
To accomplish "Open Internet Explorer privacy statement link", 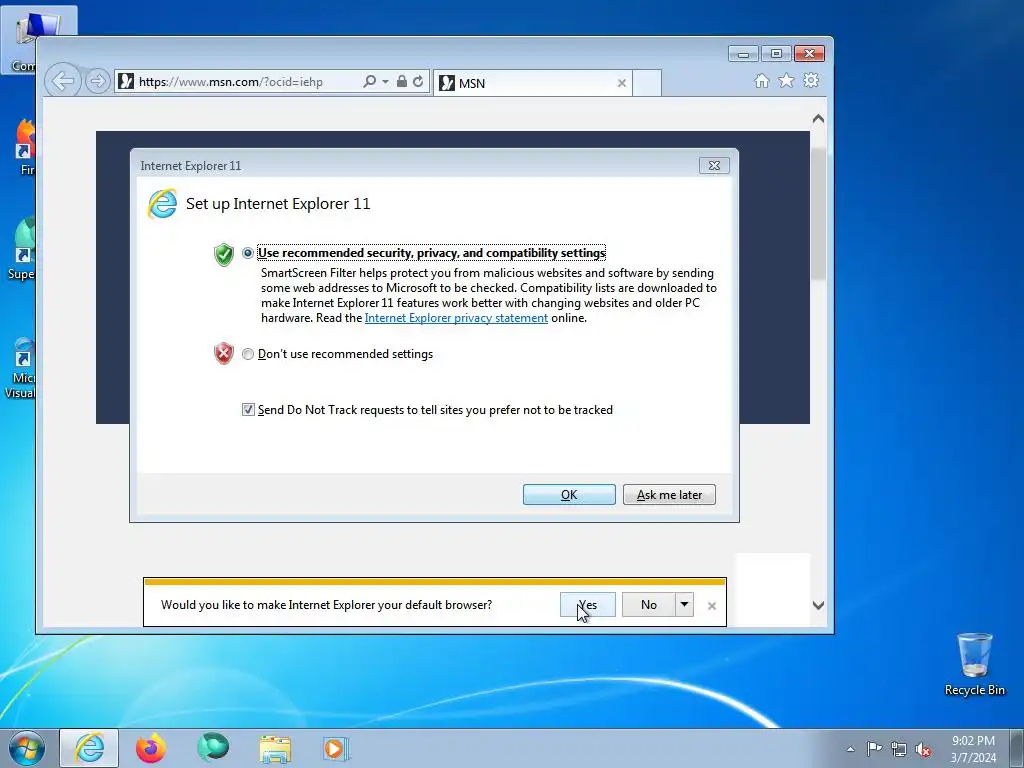I will click(x=456, y=318).
